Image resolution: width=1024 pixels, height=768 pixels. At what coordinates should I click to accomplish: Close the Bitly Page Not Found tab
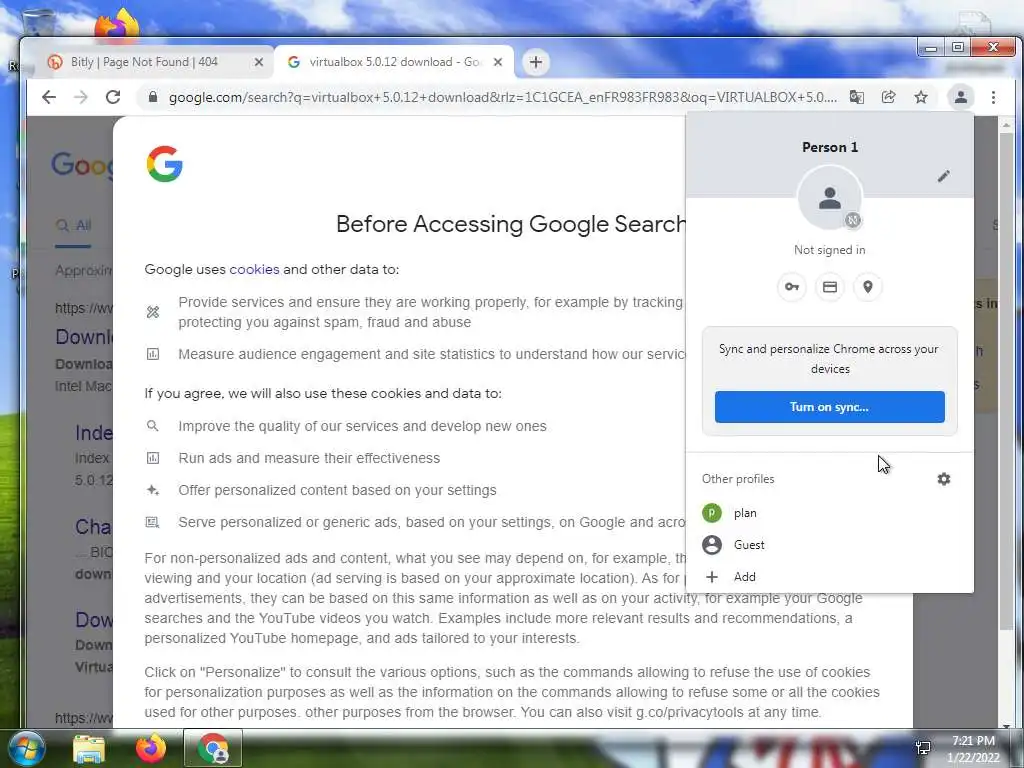click(259, 62)
